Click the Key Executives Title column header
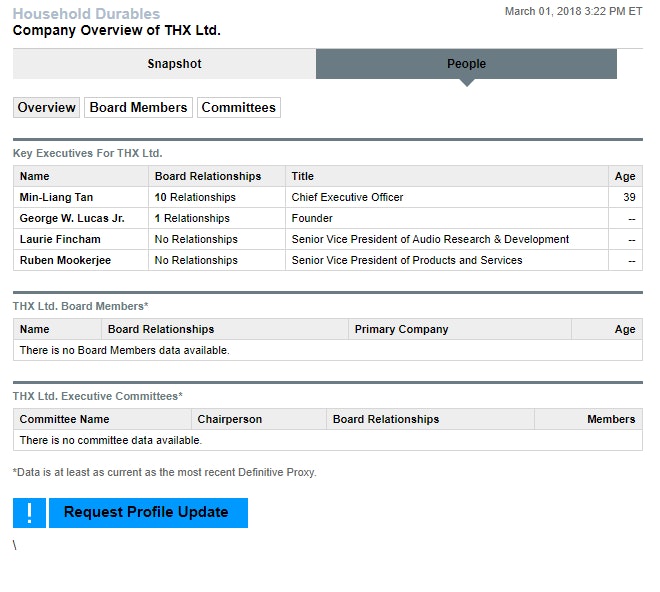Screen dimensions: 660x592 [x=303, y=177]
